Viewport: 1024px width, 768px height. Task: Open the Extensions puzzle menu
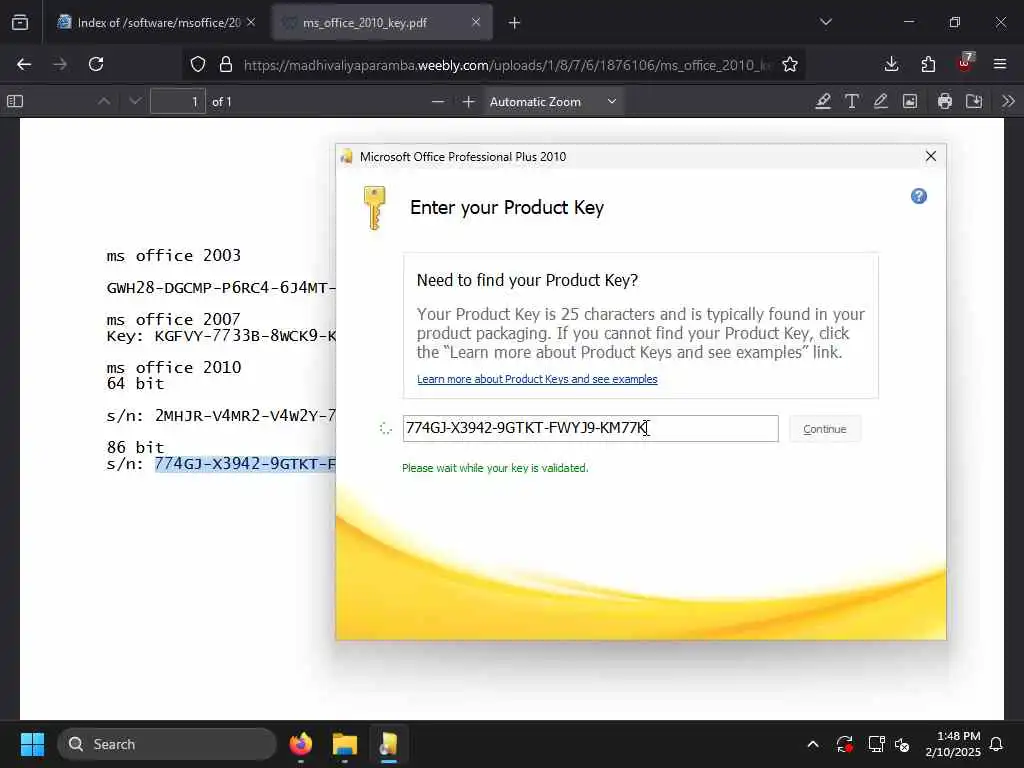[x=928, y=64]
